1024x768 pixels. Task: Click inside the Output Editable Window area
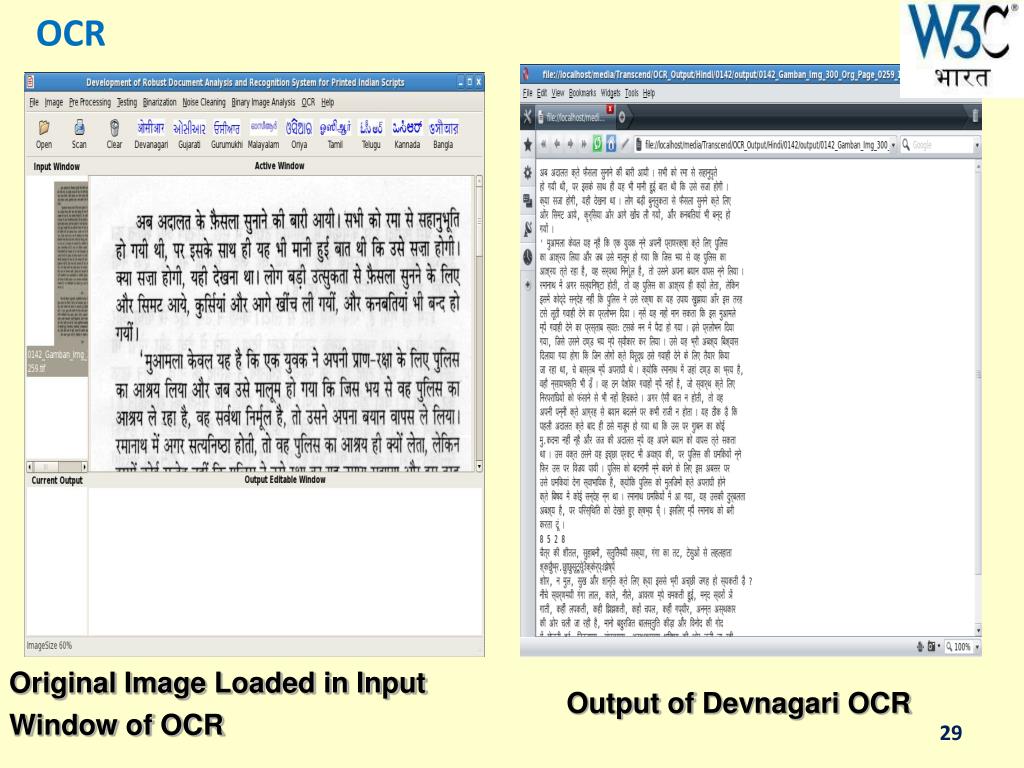286,560
